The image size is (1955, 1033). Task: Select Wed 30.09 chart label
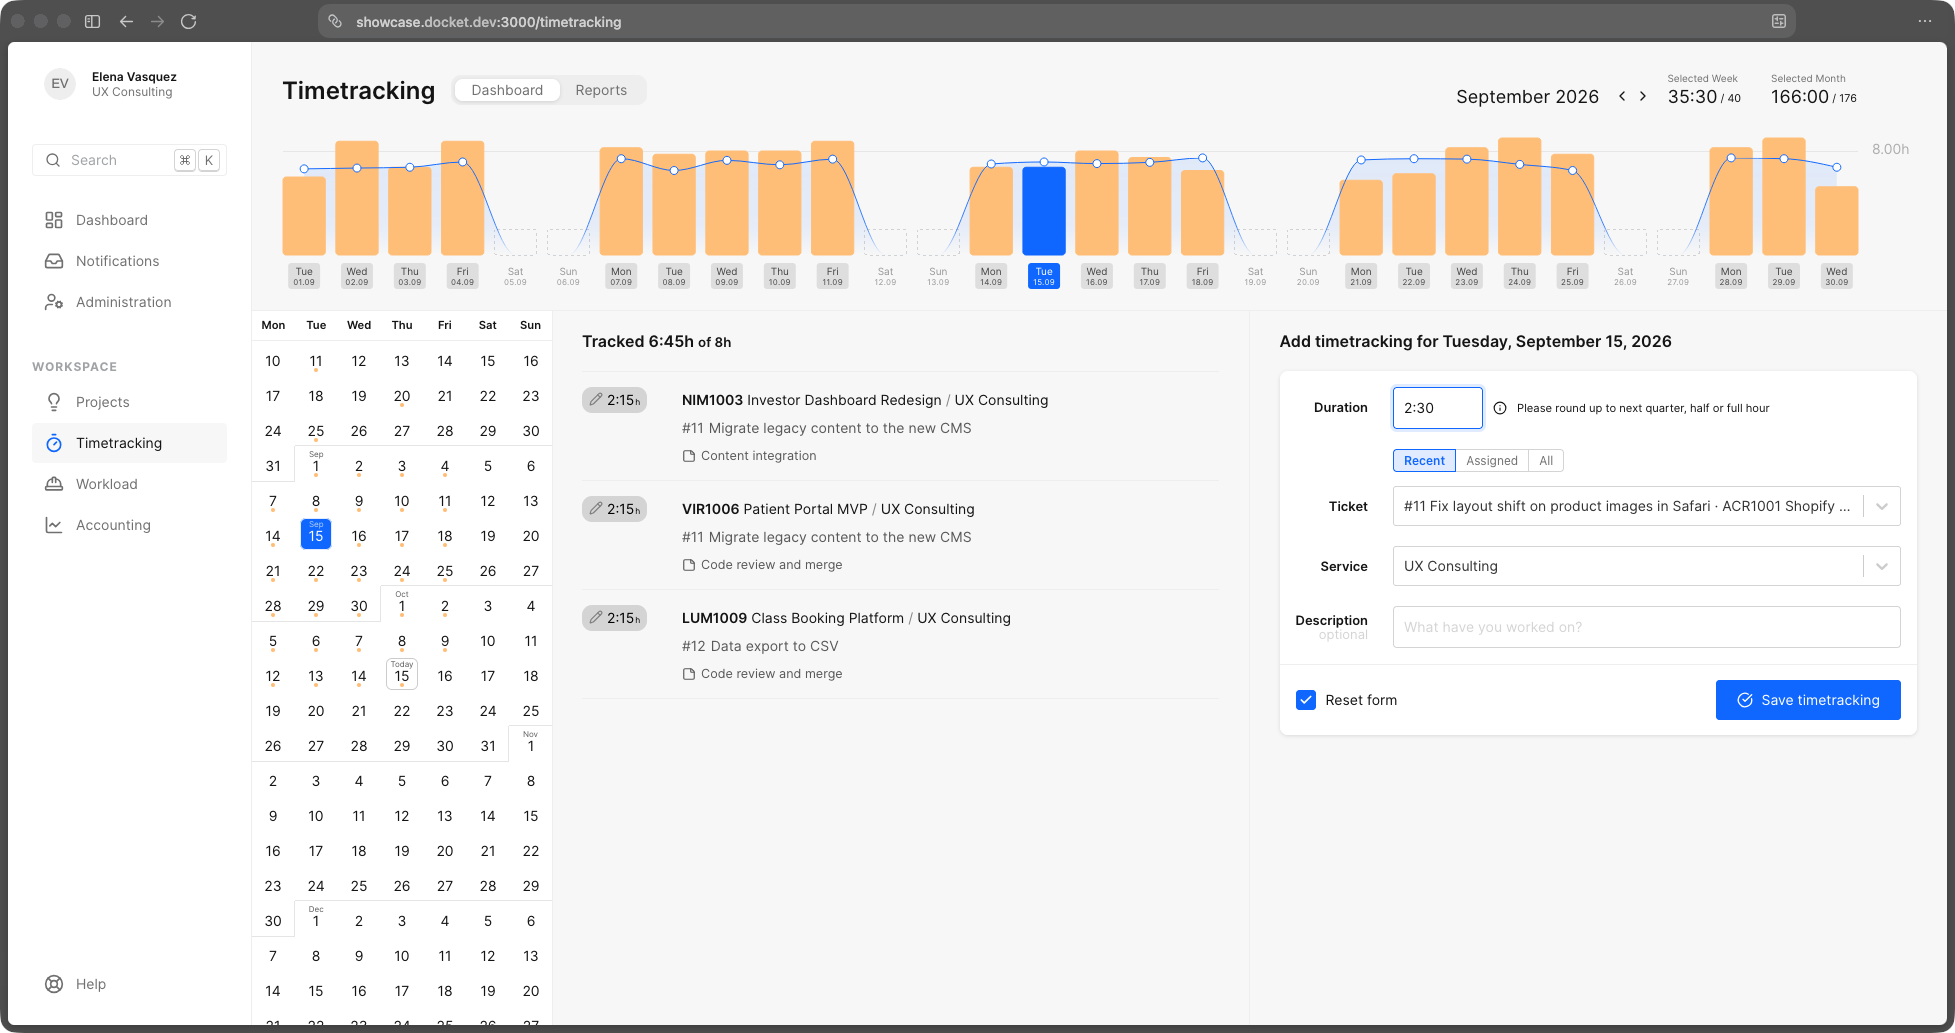point(1837,276)
